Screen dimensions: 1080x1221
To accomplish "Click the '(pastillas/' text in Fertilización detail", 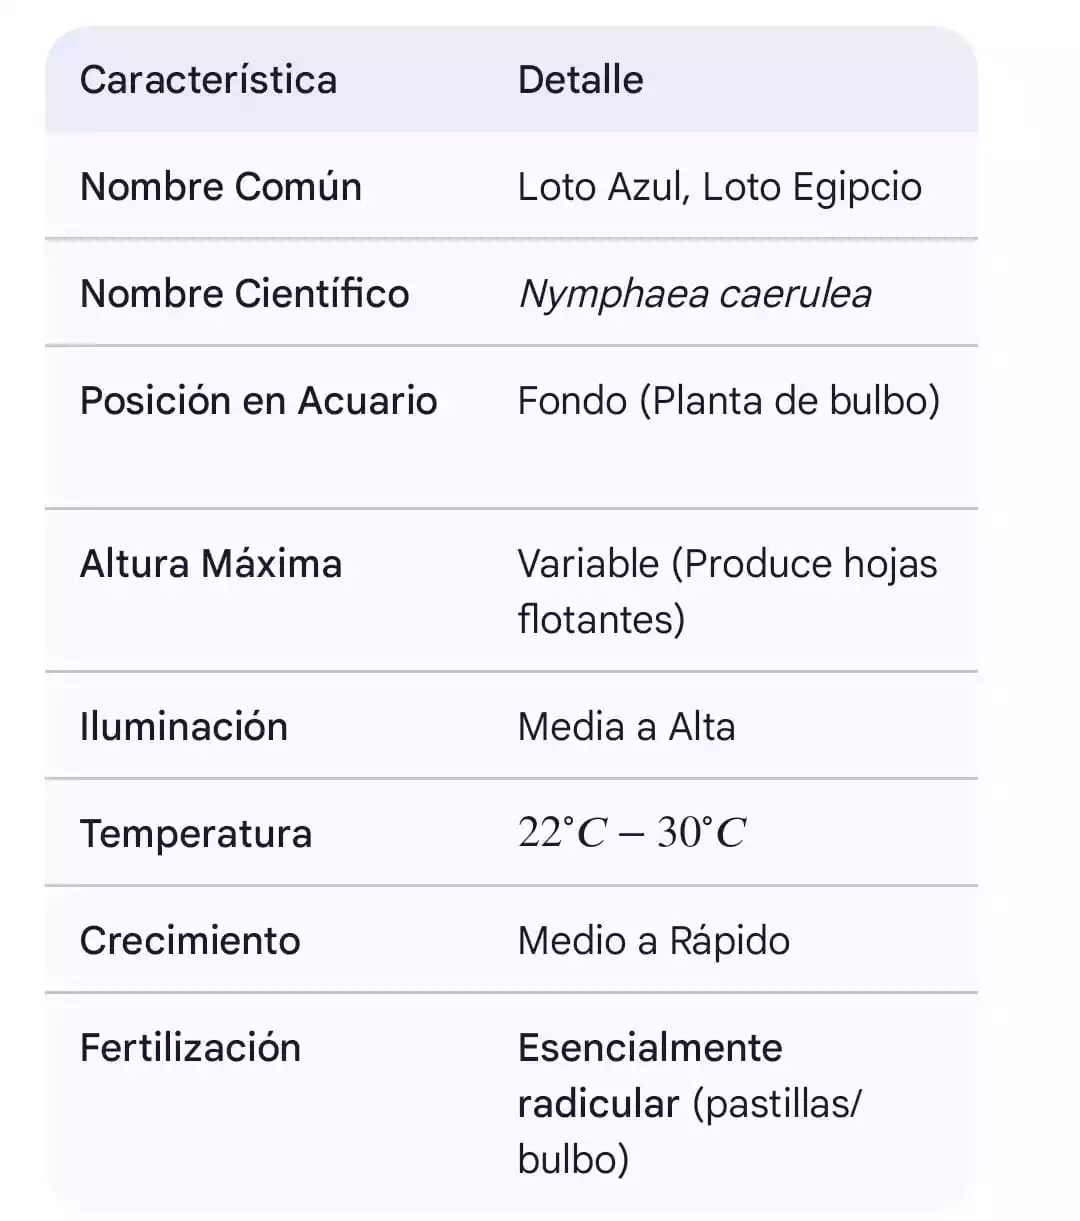I will (776, 1104).
